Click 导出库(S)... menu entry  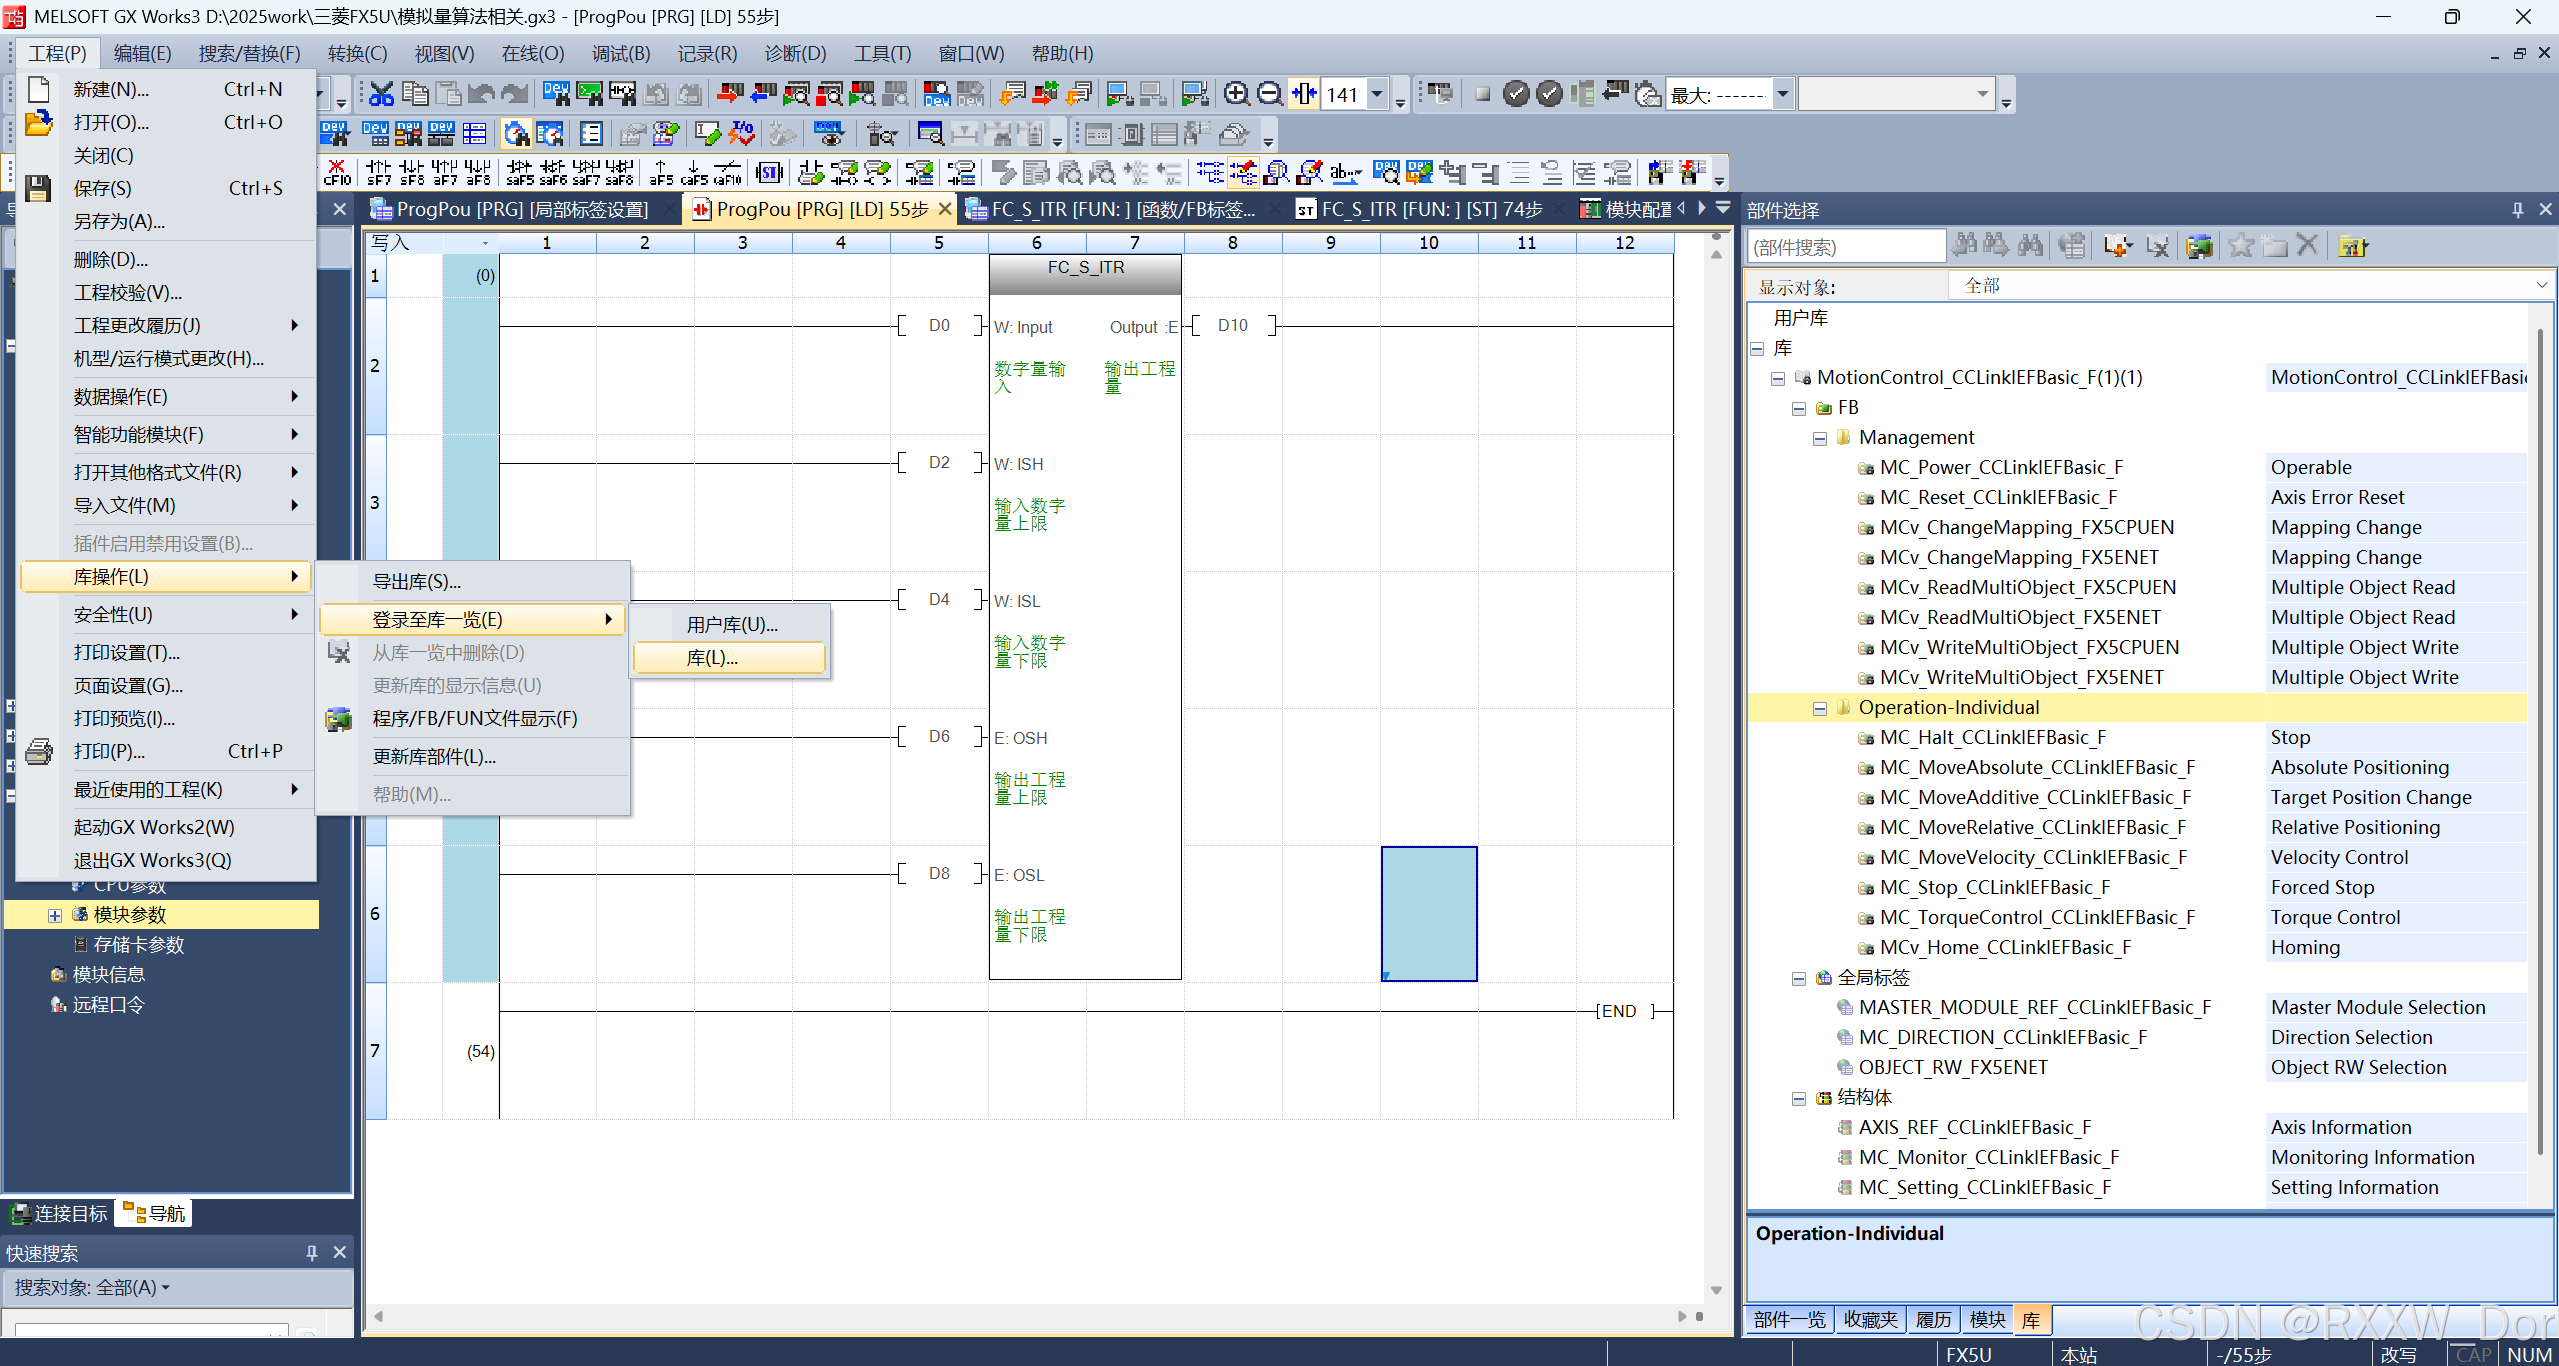pyautogui.click(x=416, y=581)
